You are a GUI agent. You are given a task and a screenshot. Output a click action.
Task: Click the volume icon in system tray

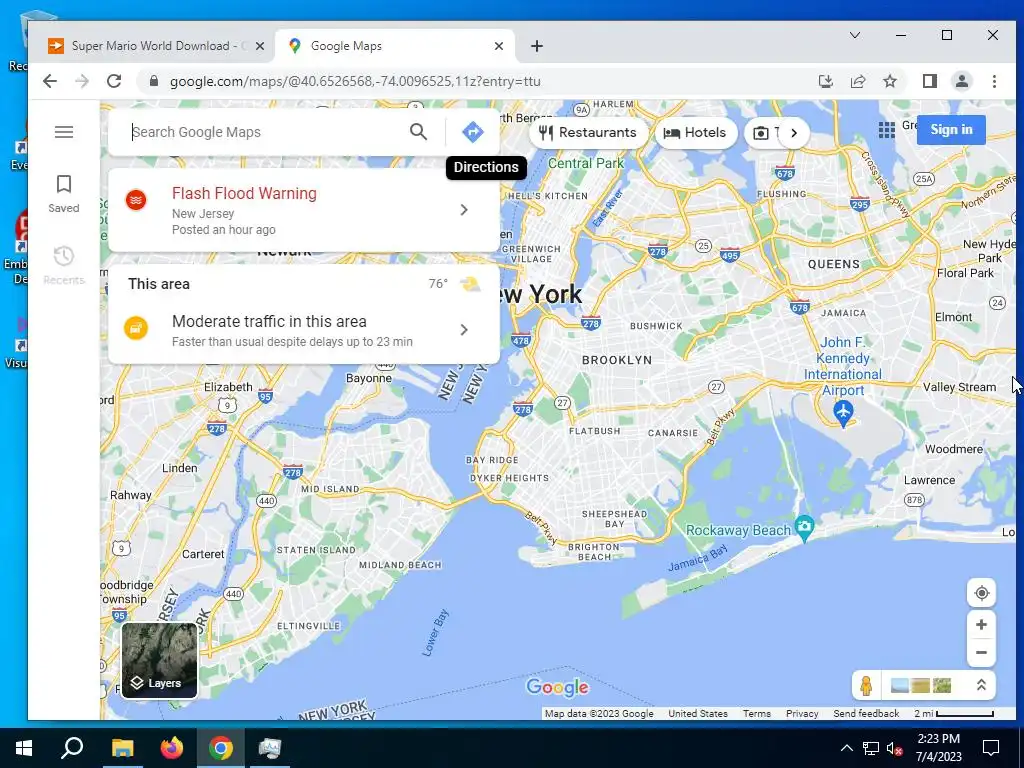pyautogui.click(x=894, y=748)
